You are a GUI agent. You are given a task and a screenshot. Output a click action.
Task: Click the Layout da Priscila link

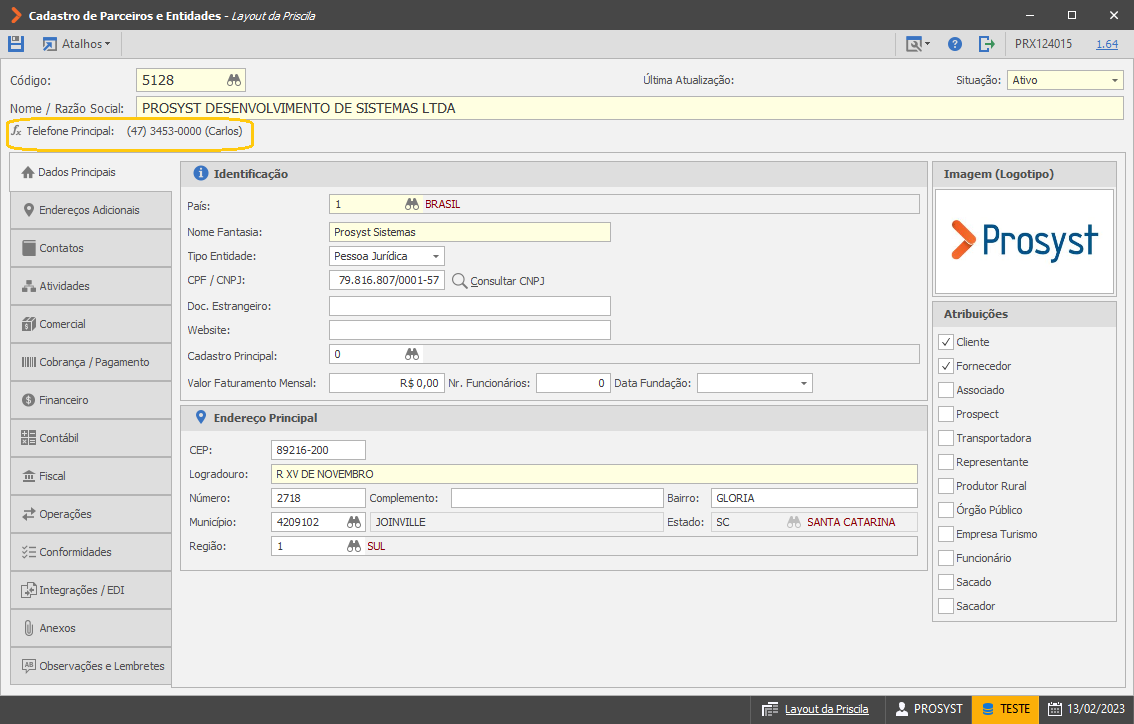pos(826,710)
